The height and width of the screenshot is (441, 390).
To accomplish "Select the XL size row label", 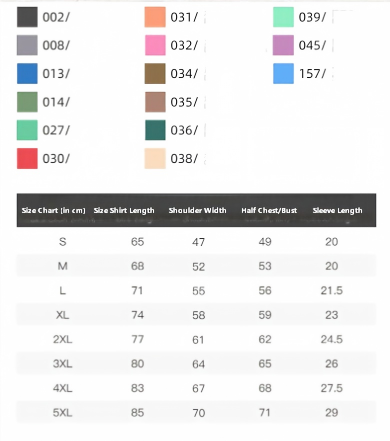I will click(x=62, y=315).
